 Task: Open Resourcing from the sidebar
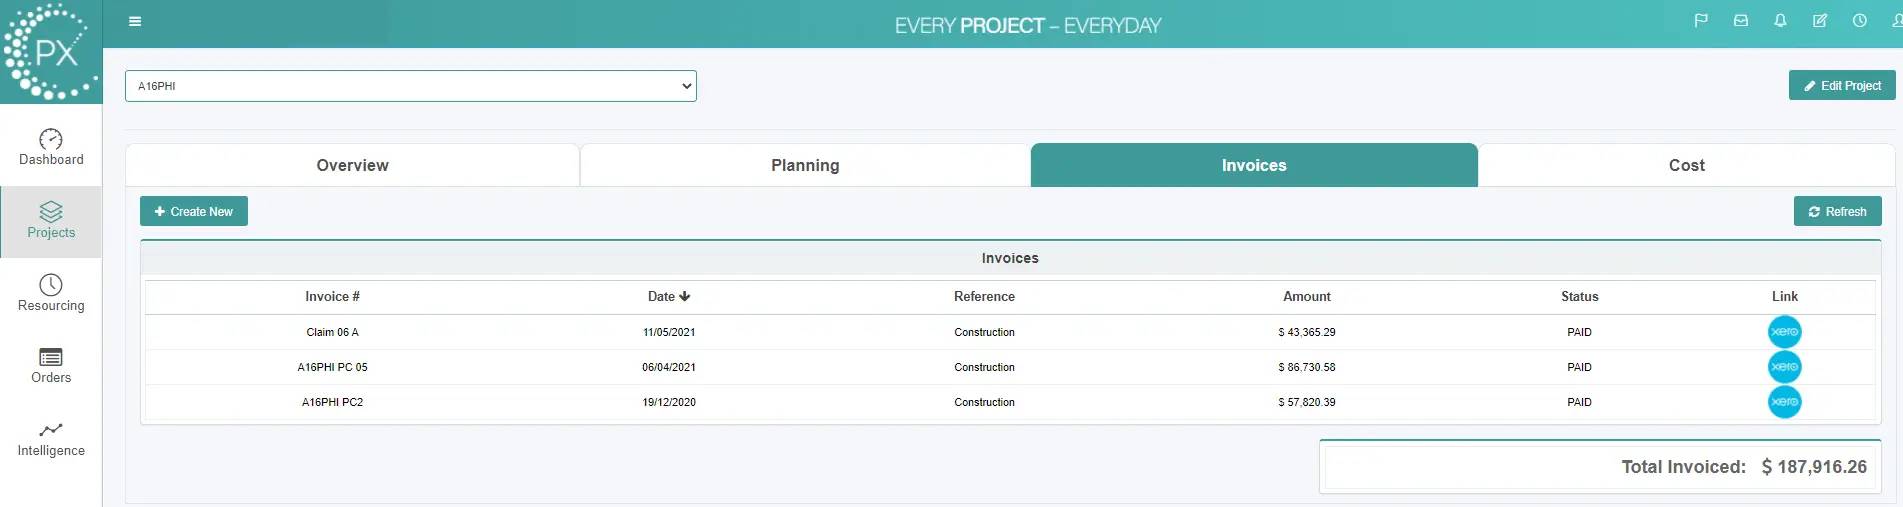(x=51, y=293)
